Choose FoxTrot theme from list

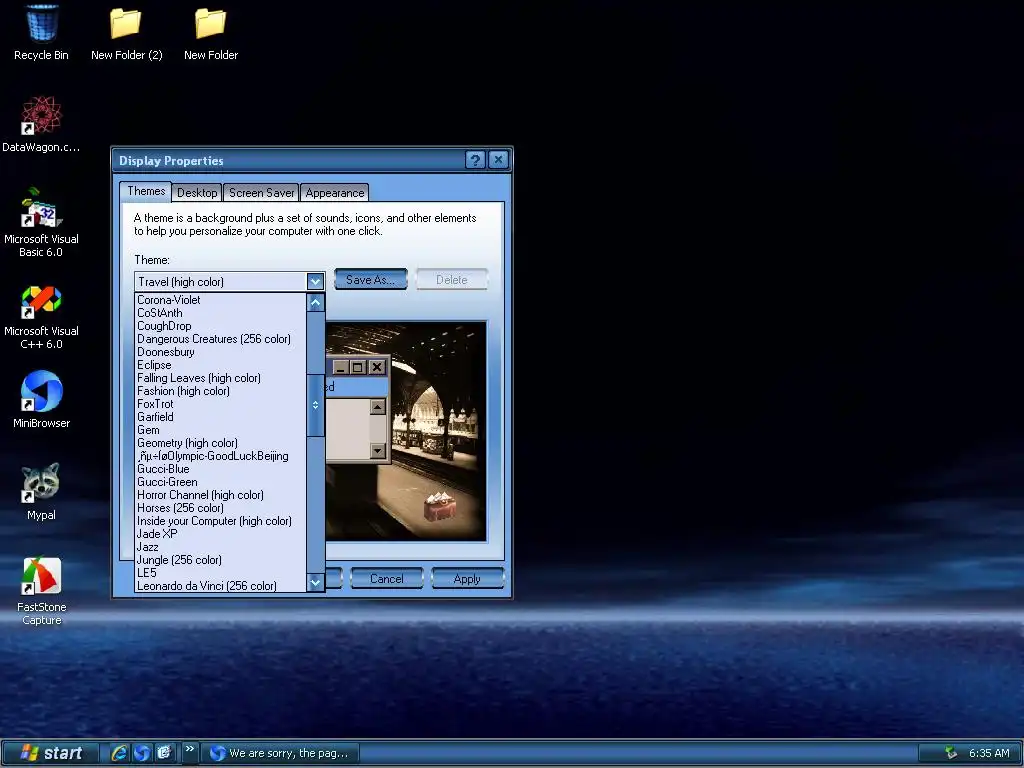220,404
